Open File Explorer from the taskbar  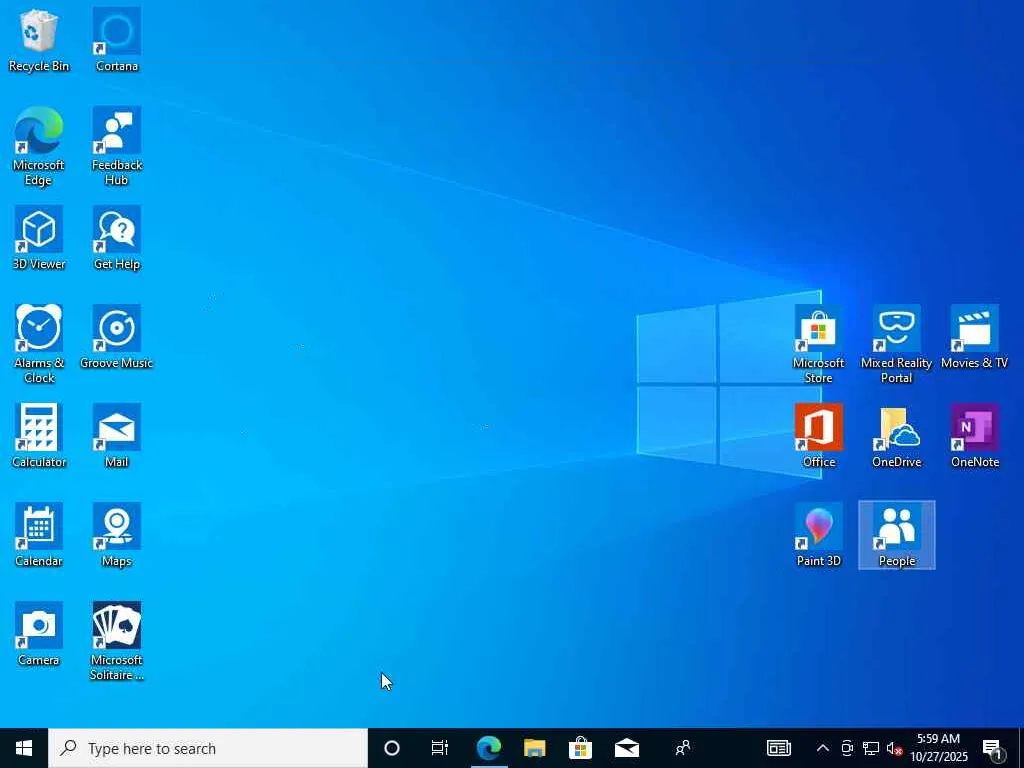coord(534,748)
